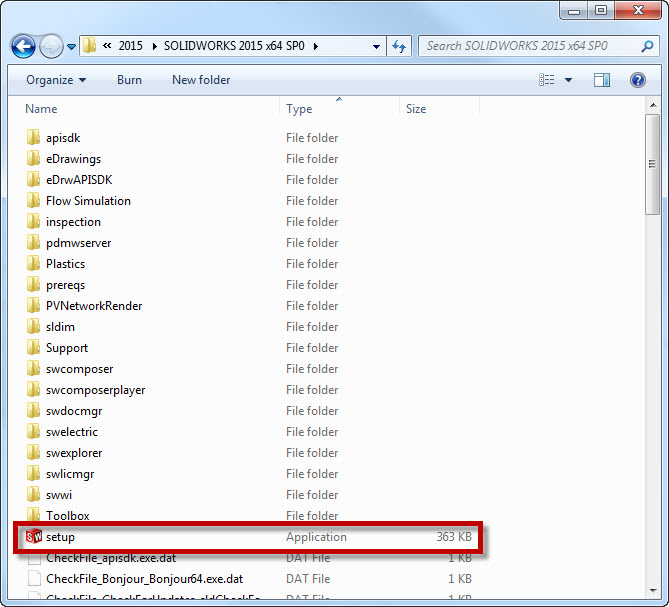Viewport: 669px width, 607px height.
Task: Click the Back navigation arrow button
Action: coord(23,46)
